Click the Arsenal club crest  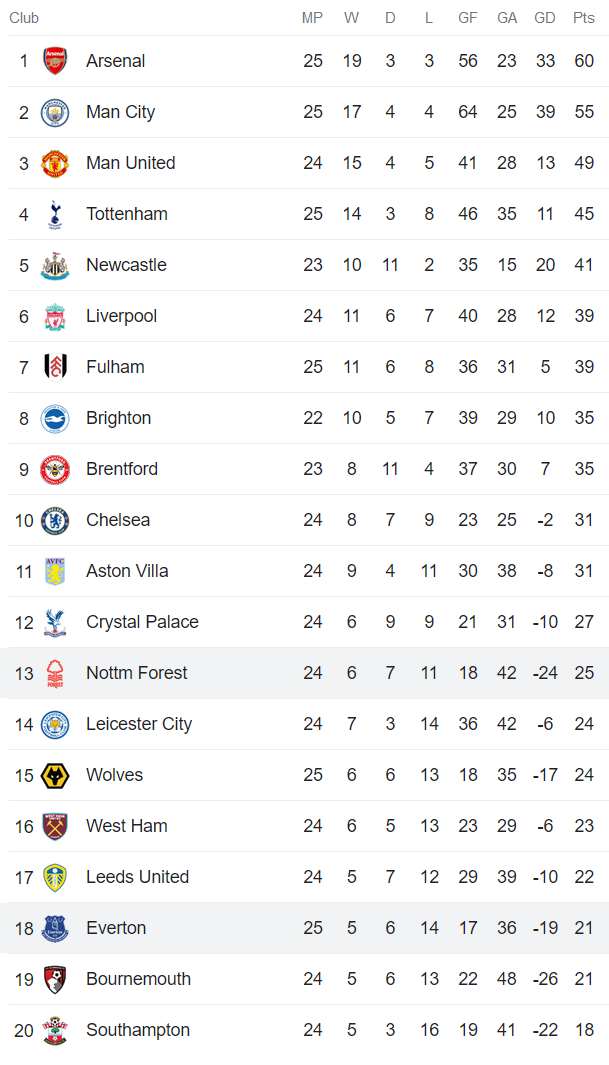(55, 61)
